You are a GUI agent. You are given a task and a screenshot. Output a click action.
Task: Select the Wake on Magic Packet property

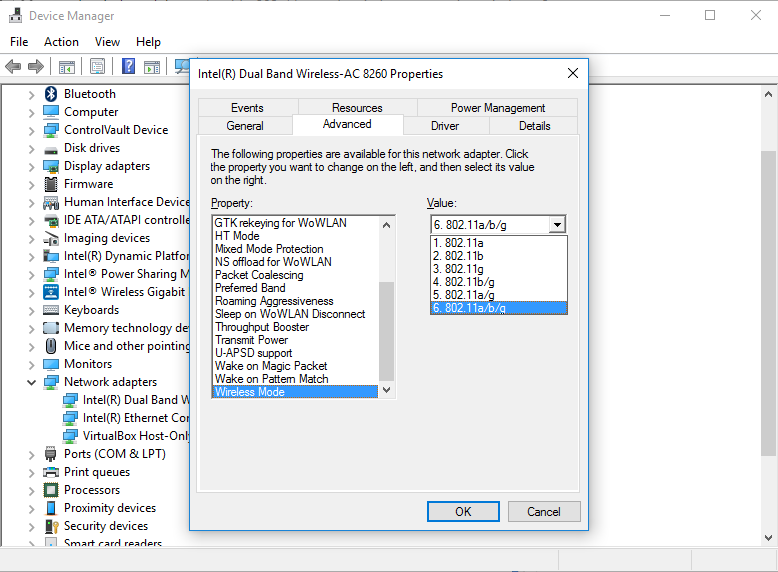point(296,366)
